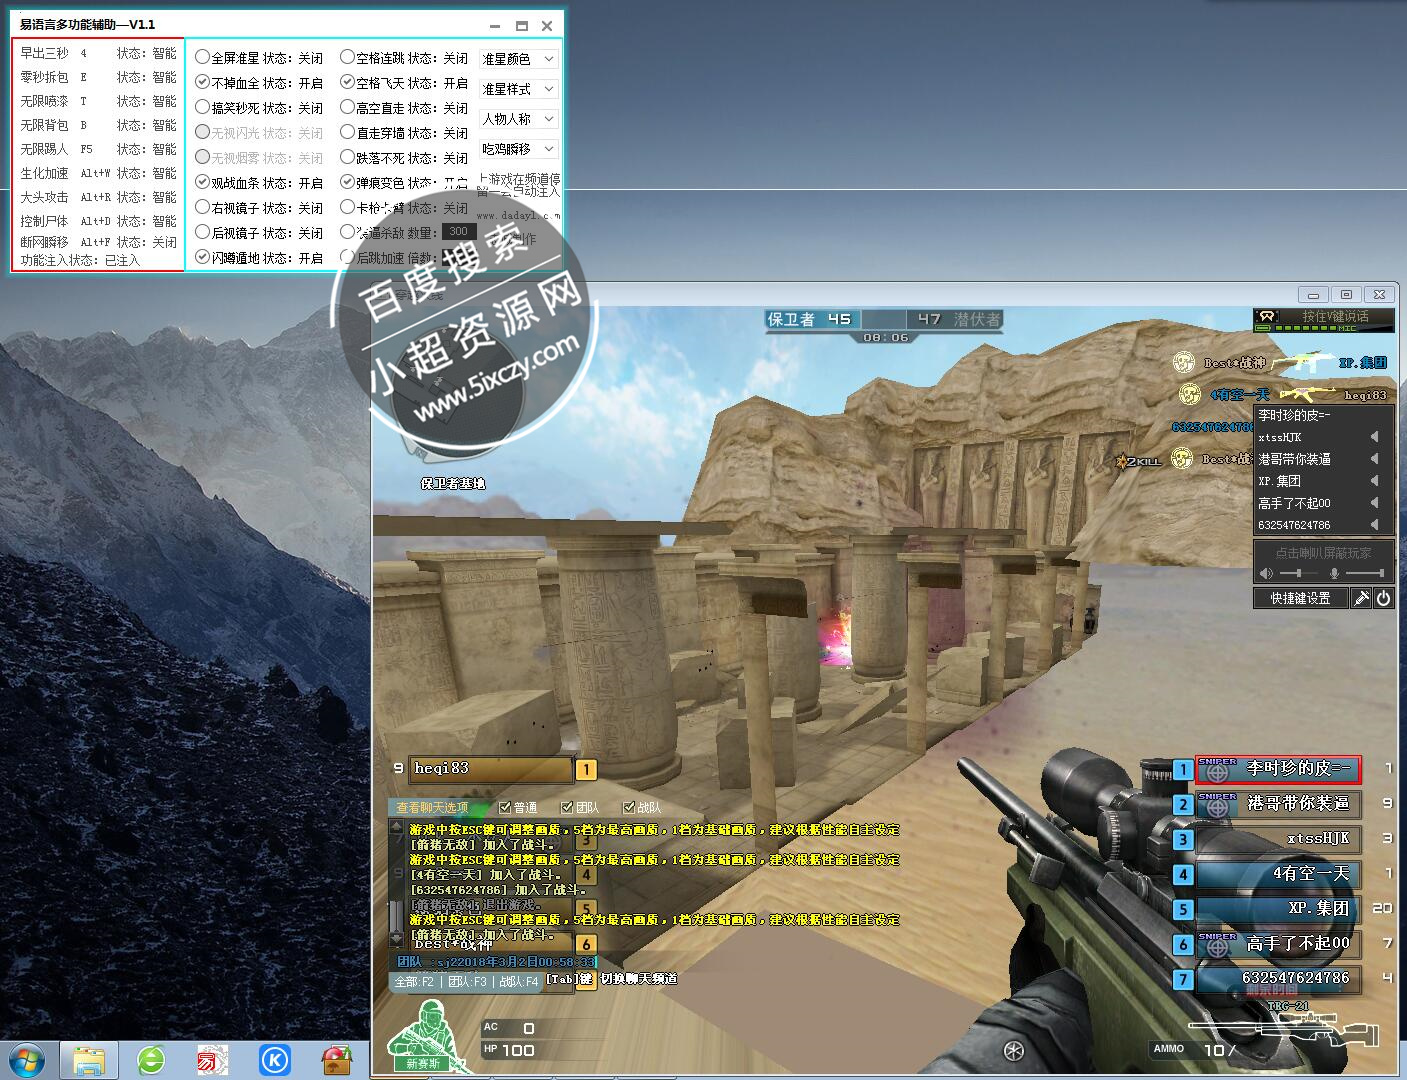This screenshot has height=1080, width=1407.
Task: Adjust microphone volume slider
Action: point(1365,573)
